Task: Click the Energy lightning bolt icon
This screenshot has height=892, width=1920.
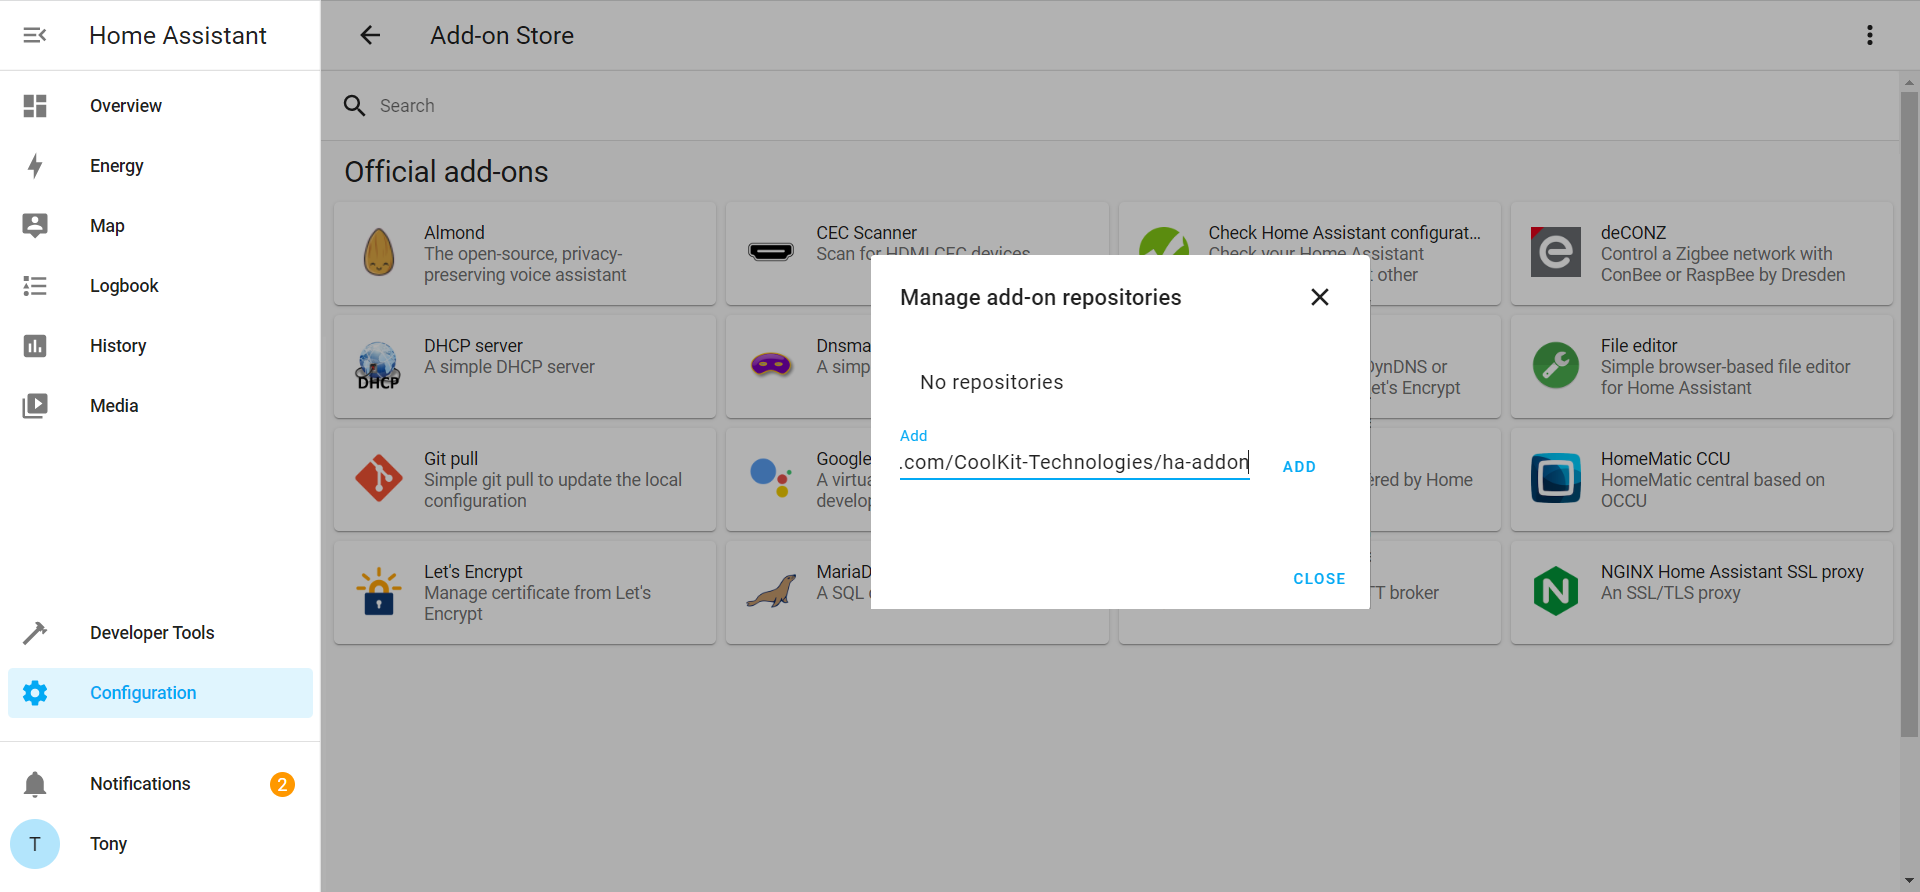Action: tap(35, 166)
